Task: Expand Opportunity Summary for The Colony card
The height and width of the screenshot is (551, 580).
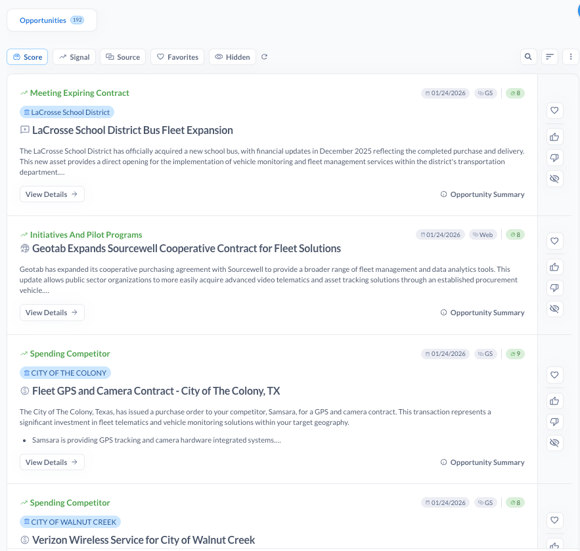Action: tap(482, 462)
